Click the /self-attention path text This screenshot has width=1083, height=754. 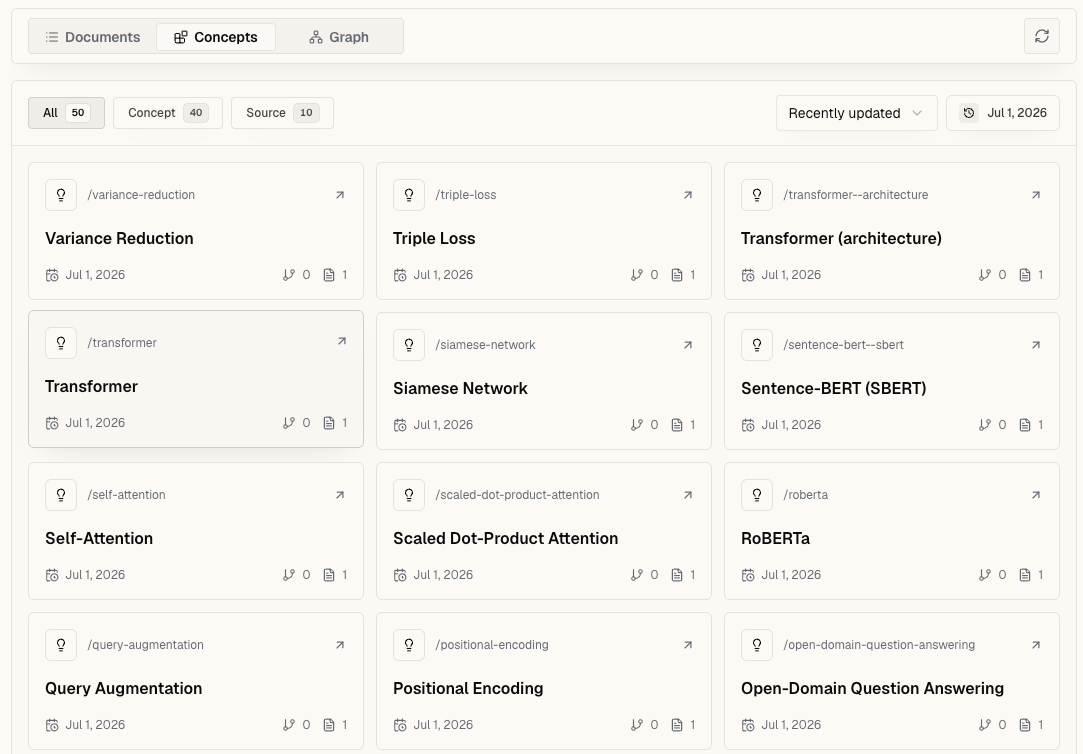pyautogui.click(x=126, y=494)
